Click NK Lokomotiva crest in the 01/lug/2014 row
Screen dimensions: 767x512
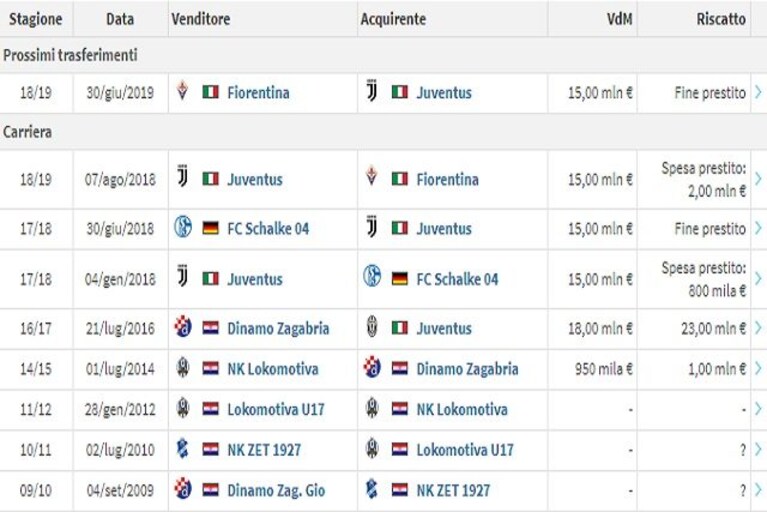pos(183,367)
